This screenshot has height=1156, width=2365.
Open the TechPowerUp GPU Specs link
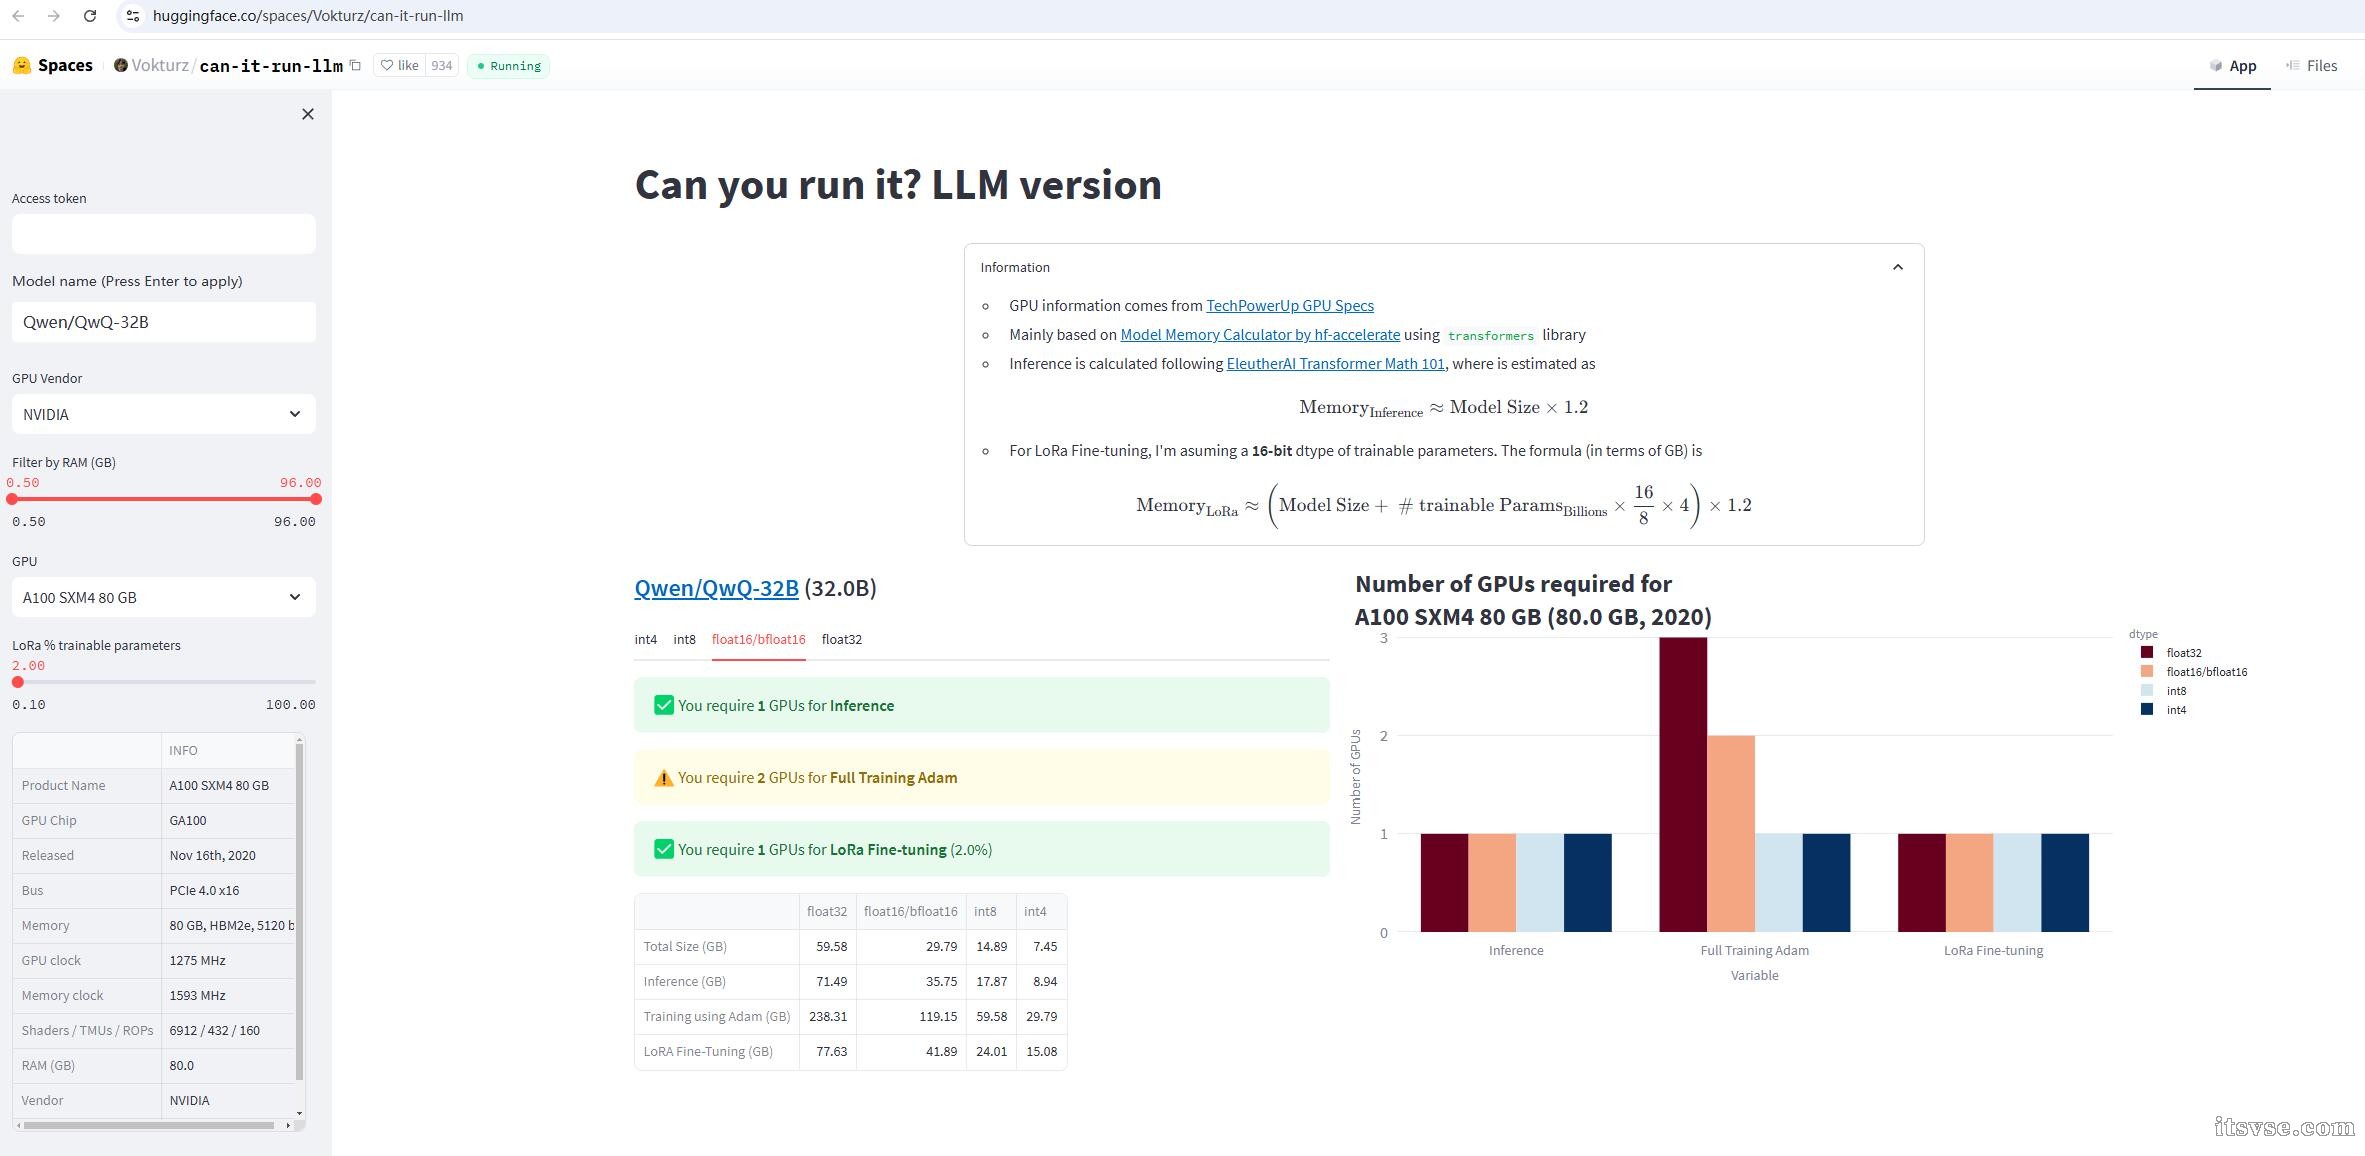tap(1290, 306)
